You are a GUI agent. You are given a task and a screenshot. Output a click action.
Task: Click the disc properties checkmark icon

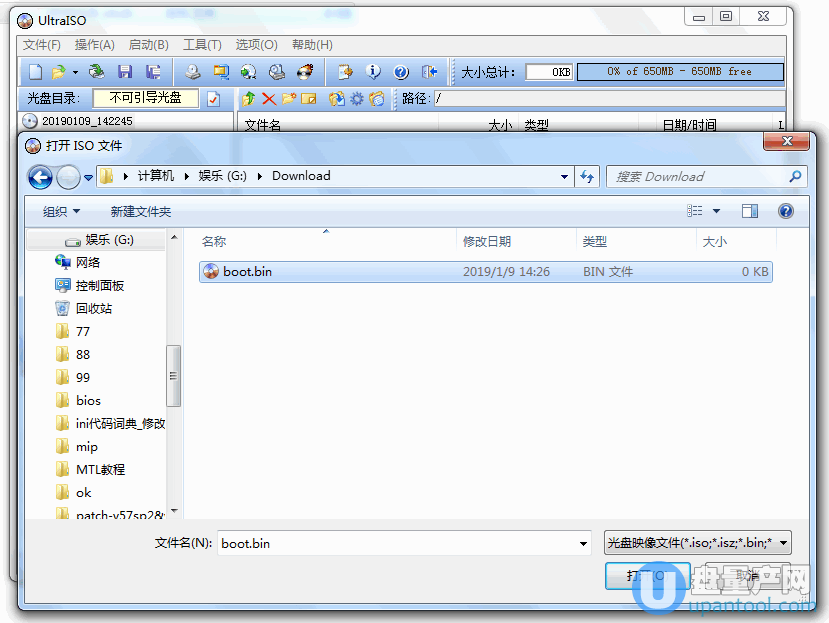click(214, 99)
